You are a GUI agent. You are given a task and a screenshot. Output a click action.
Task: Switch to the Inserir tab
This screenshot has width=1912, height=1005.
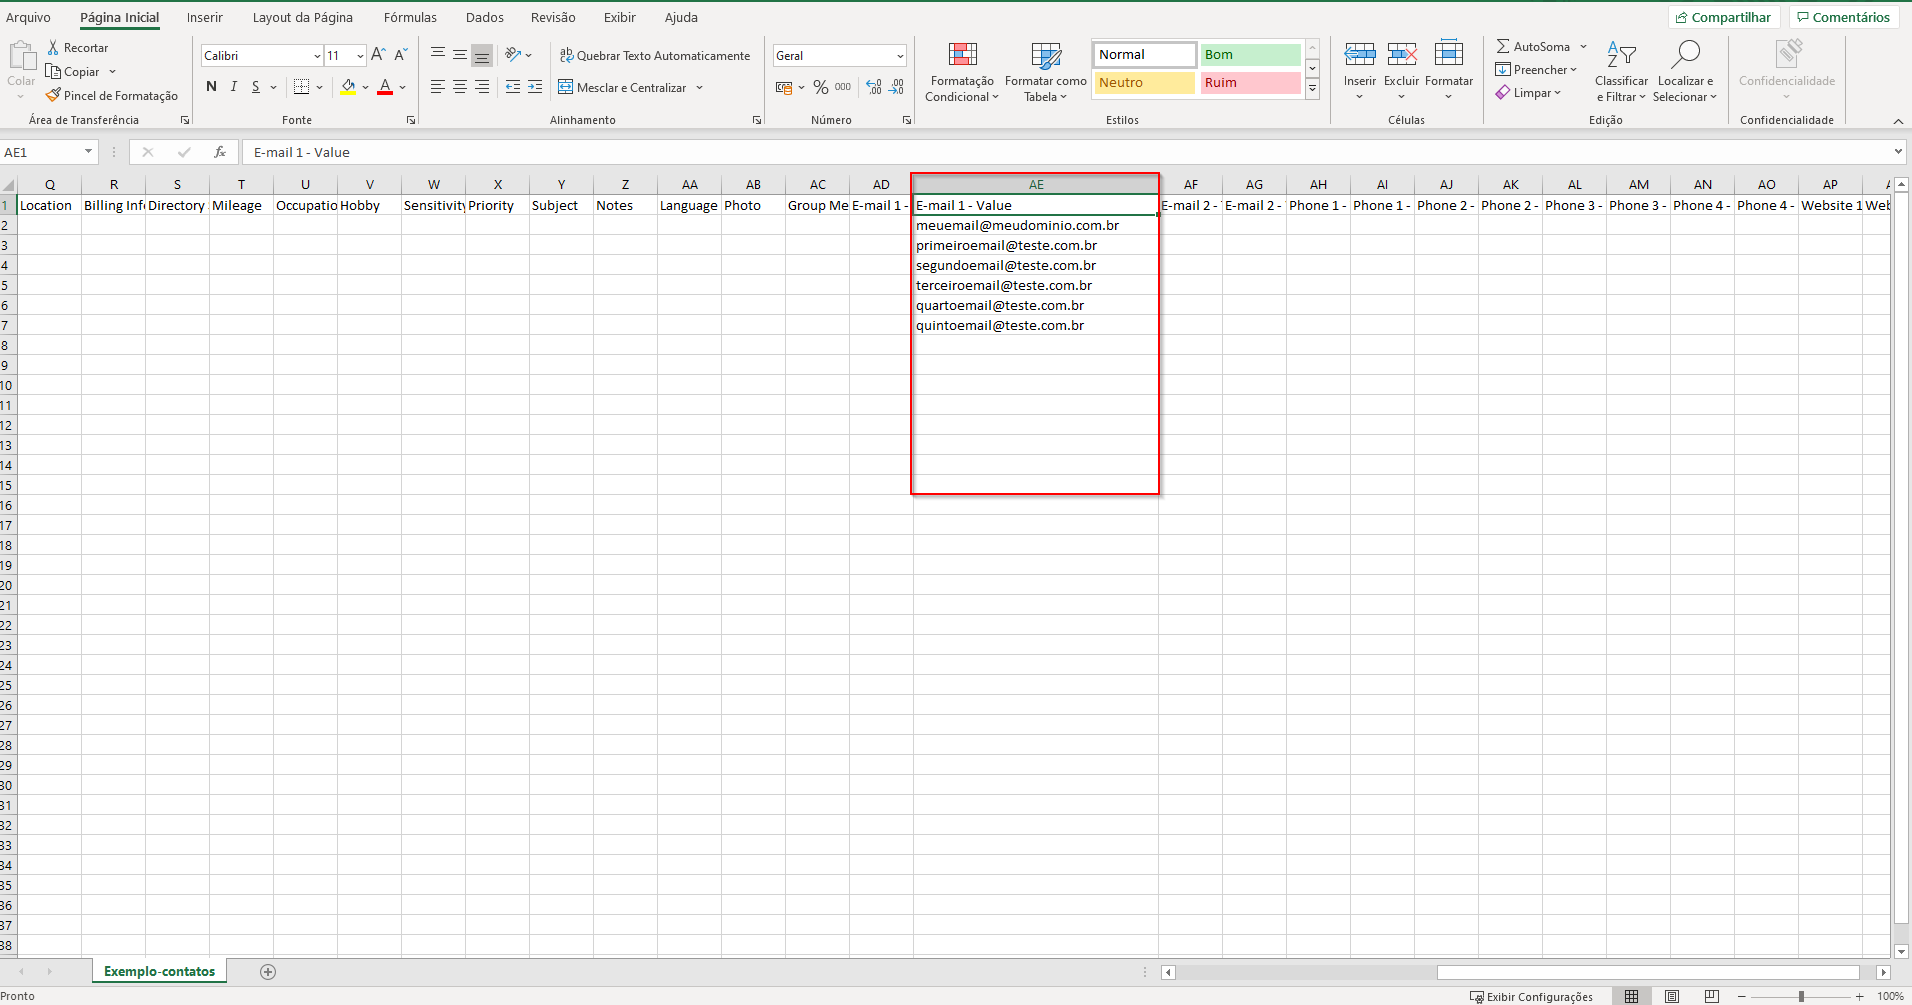tap(205, 17)
